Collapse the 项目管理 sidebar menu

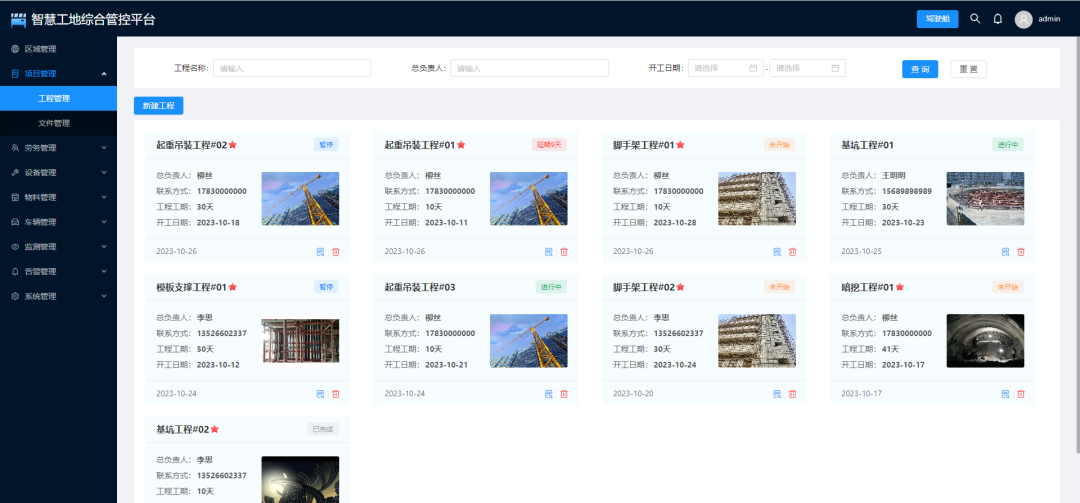[x=59, y=74]
